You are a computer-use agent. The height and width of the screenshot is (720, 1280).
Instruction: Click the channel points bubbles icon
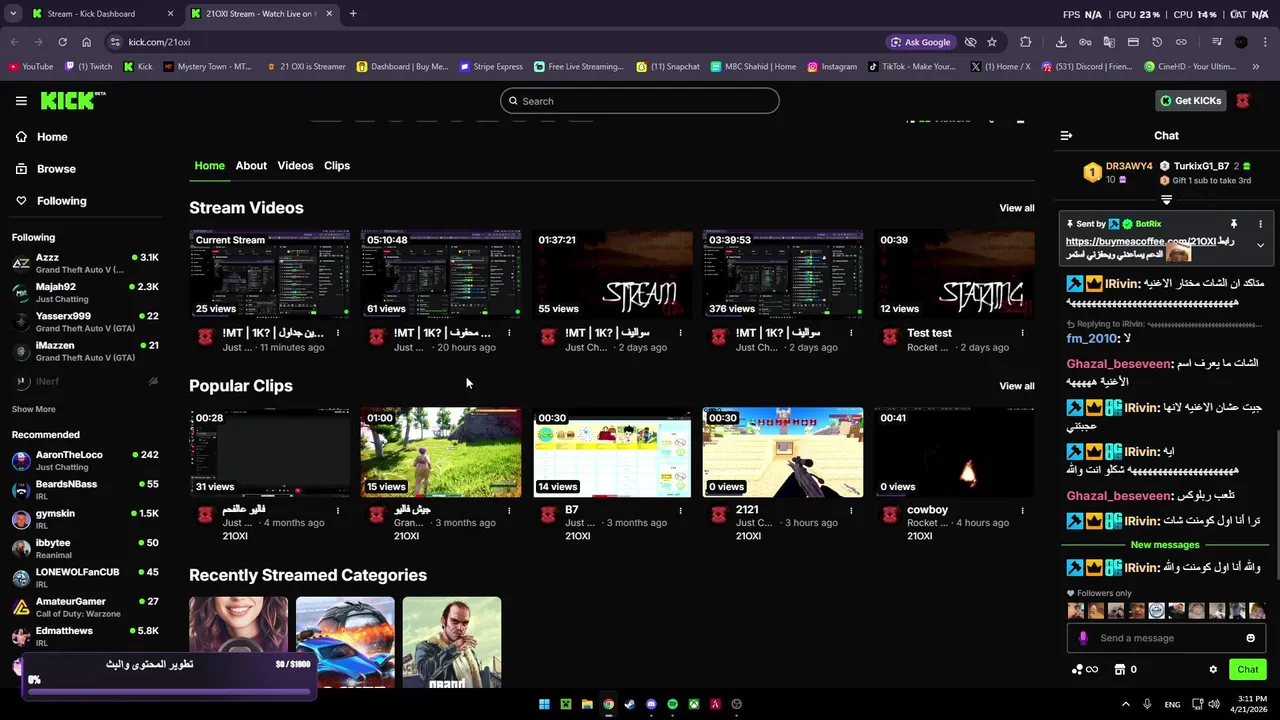(1077, 670)
